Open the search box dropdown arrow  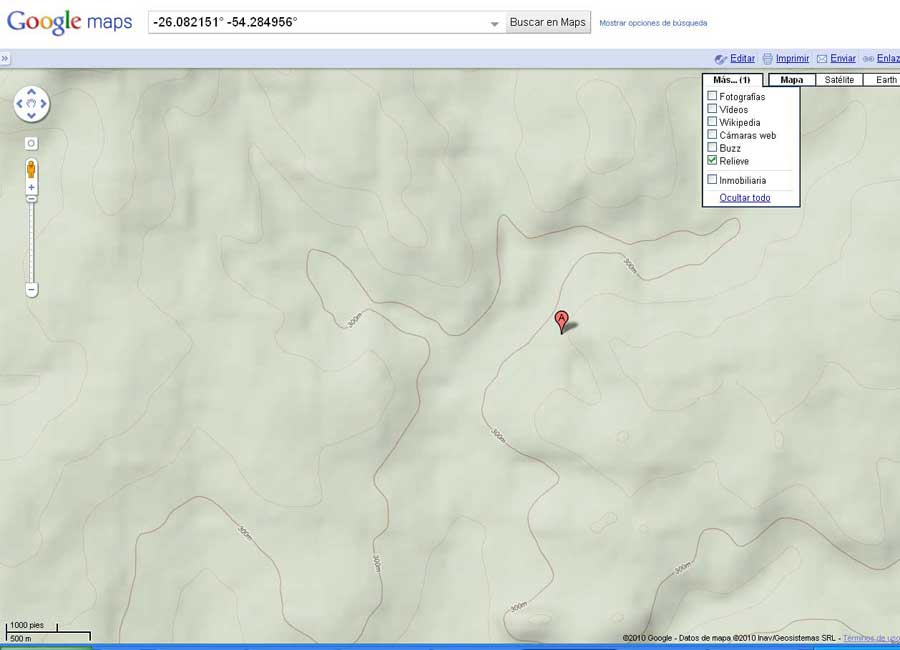pos(494,23)
